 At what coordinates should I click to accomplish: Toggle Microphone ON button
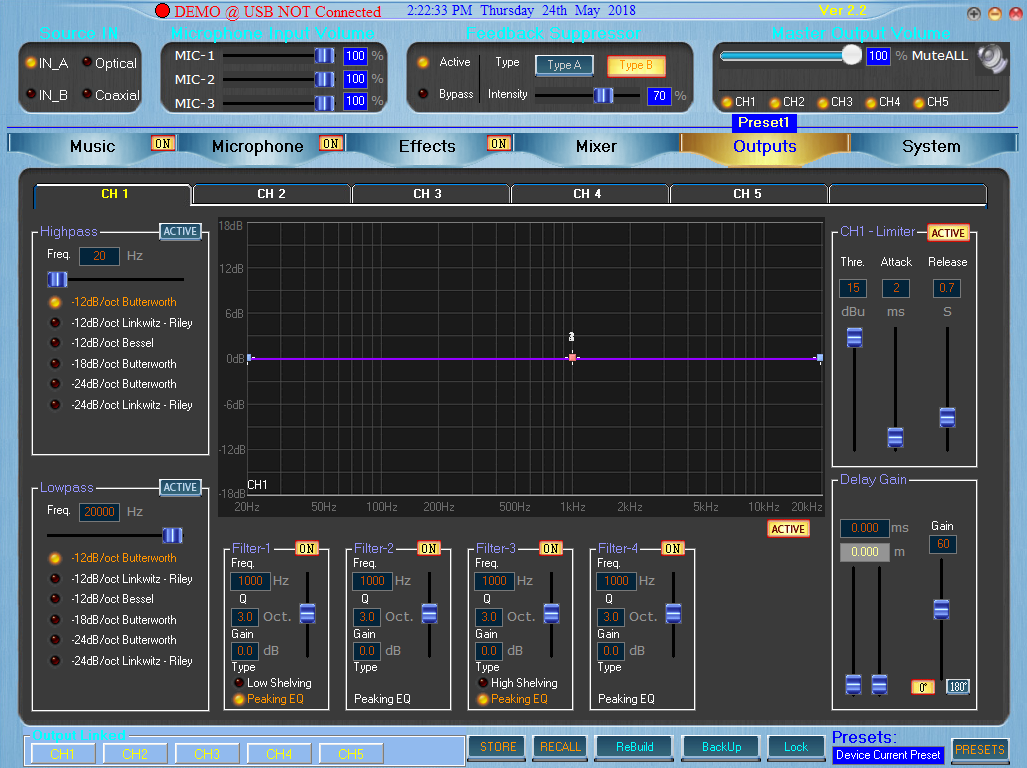pos(331,143)
